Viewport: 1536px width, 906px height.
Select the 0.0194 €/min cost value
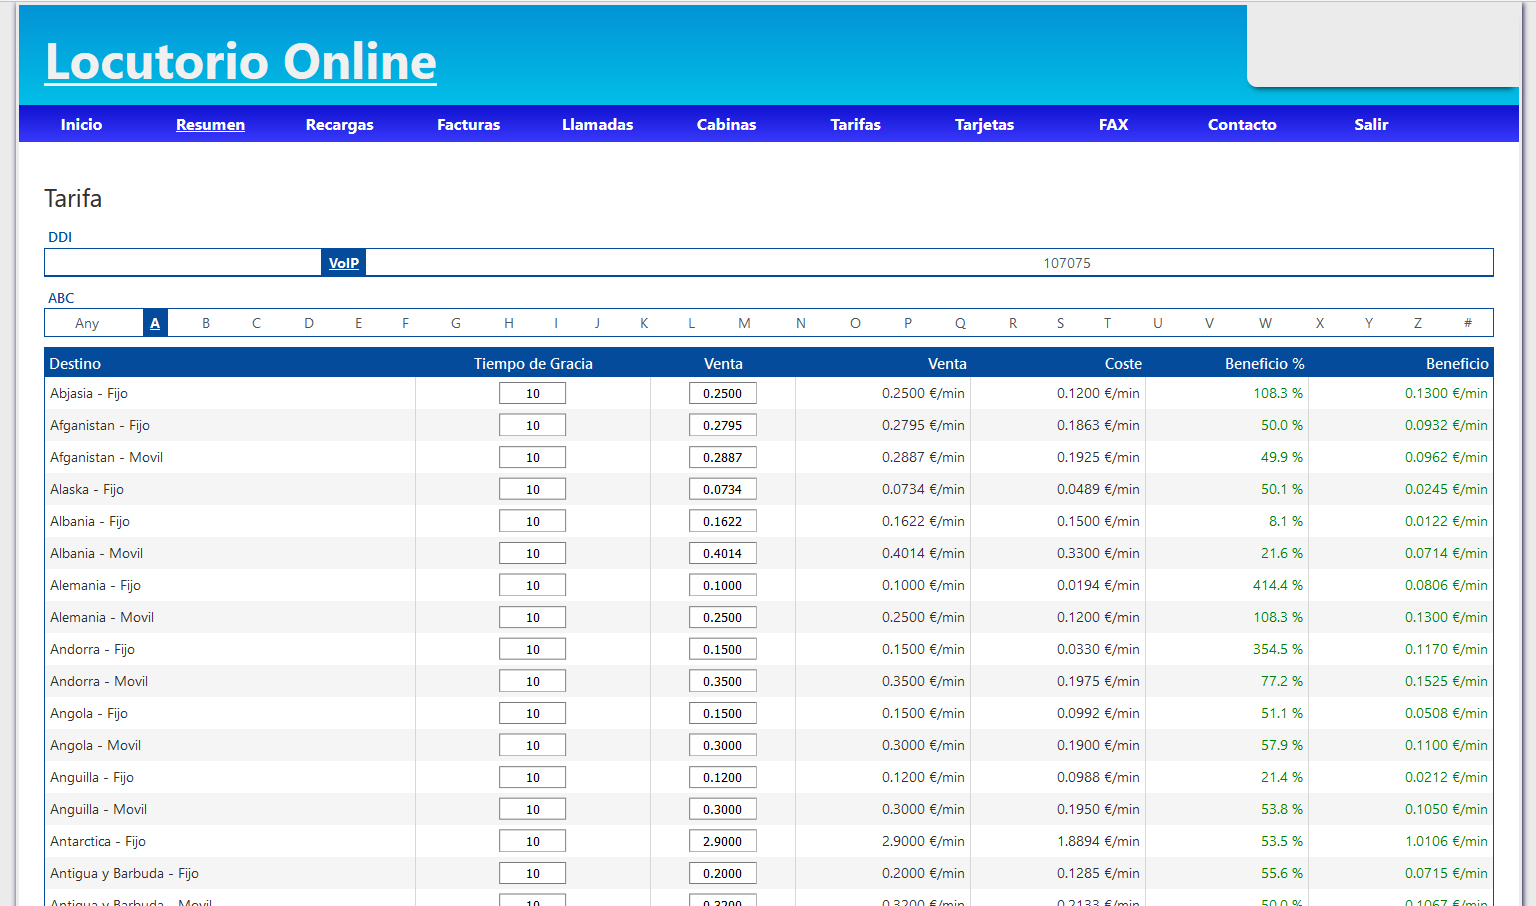point(1098,585)
